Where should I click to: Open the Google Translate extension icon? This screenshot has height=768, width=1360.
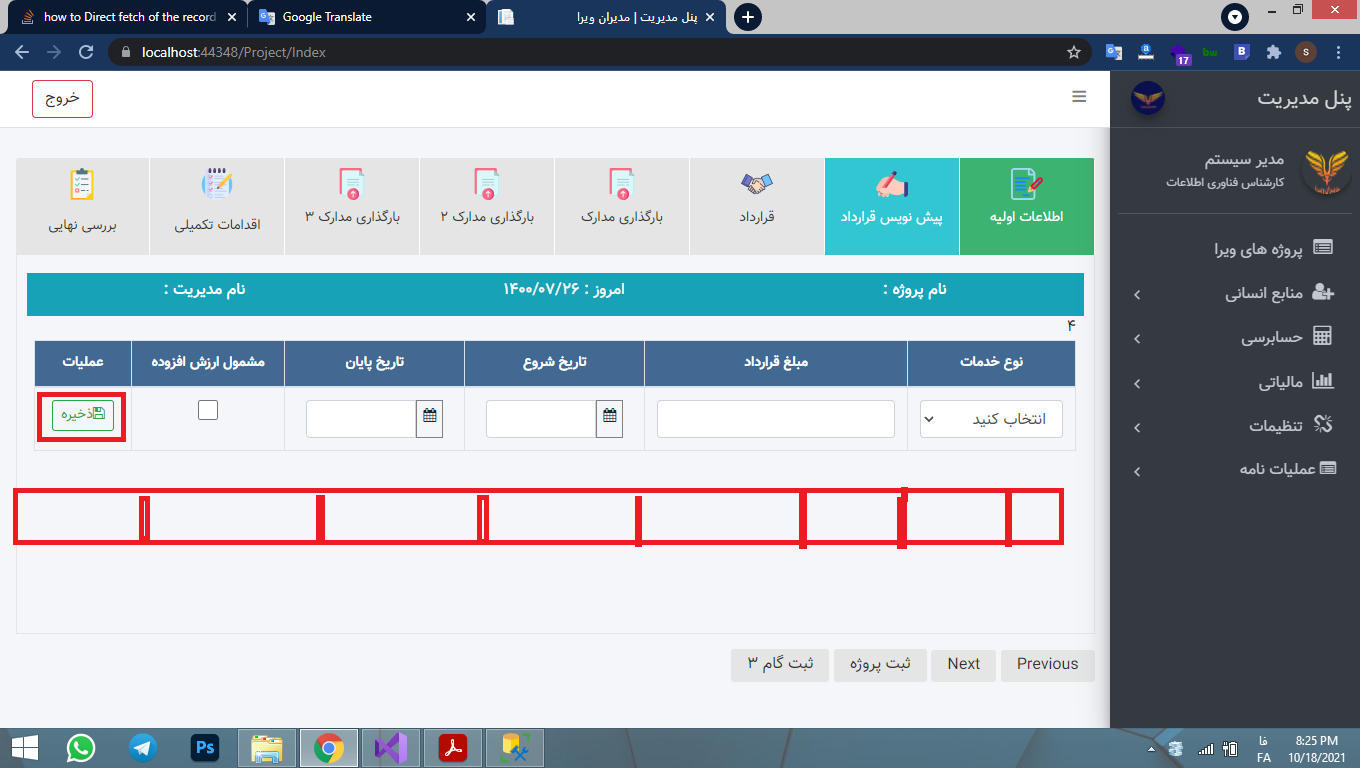coord(1114,52)
